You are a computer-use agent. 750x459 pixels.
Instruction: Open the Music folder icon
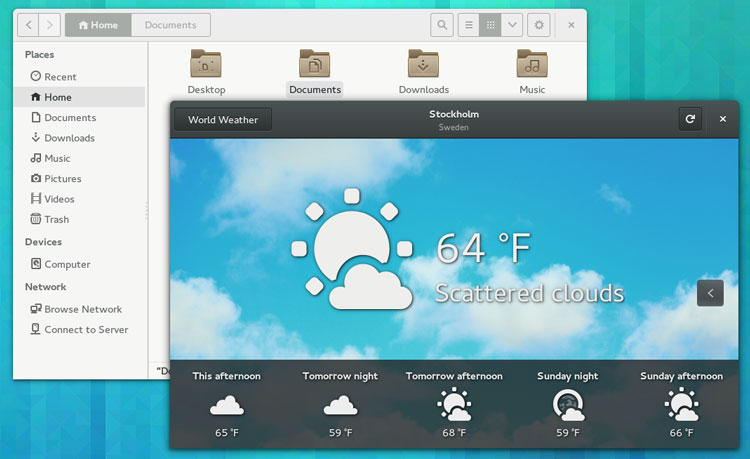tap(532, 65)
